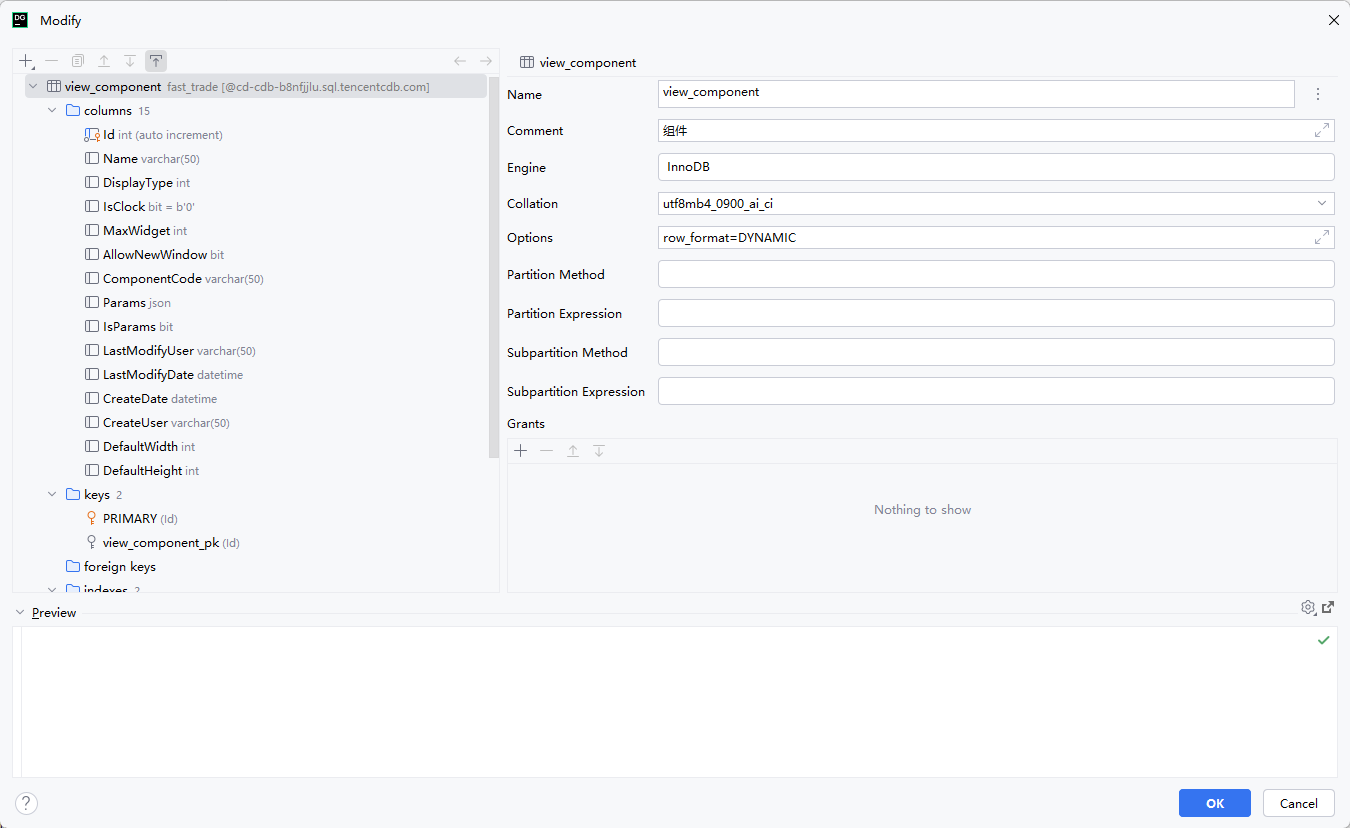This screenshot has width=1350, height=828.
Task: Click the SQL Preview text area
Action: [675, 702]
